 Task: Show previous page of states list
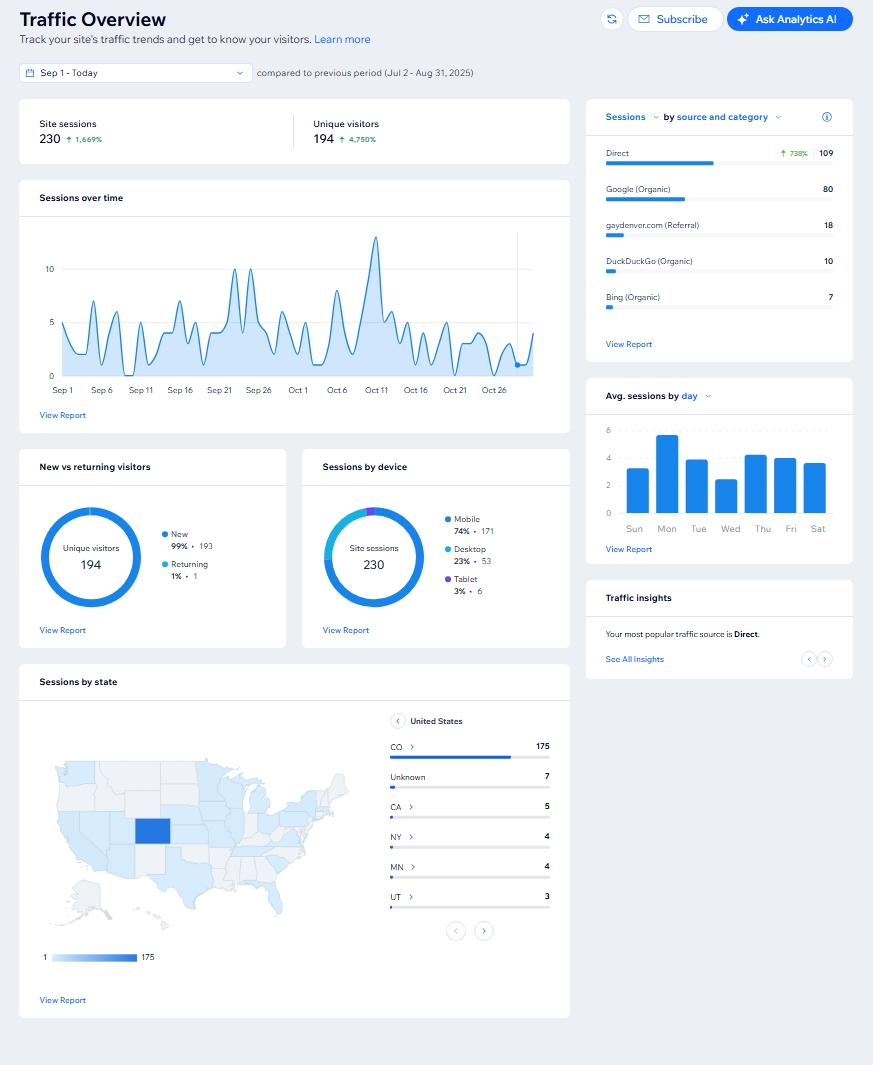pos(456,931)
